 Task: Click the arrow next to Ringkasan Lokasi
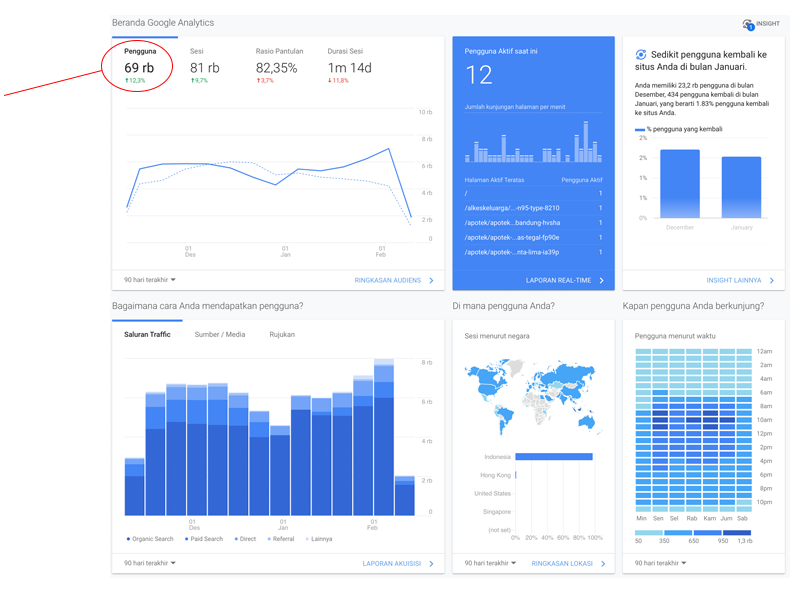pos(603,564)
